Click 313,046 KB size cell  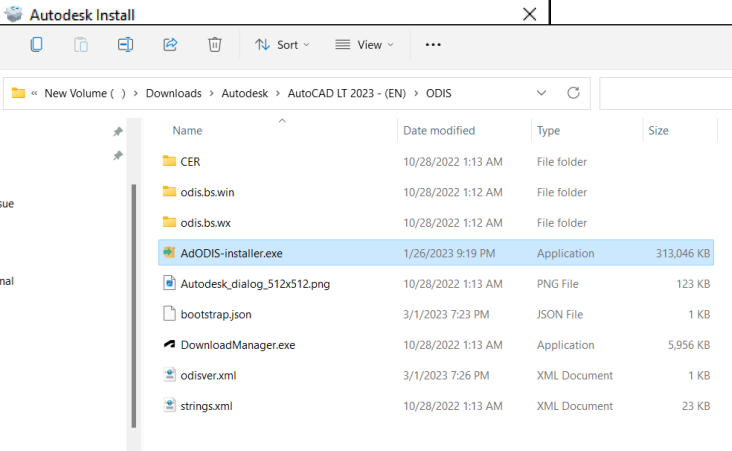pos(683,254)
